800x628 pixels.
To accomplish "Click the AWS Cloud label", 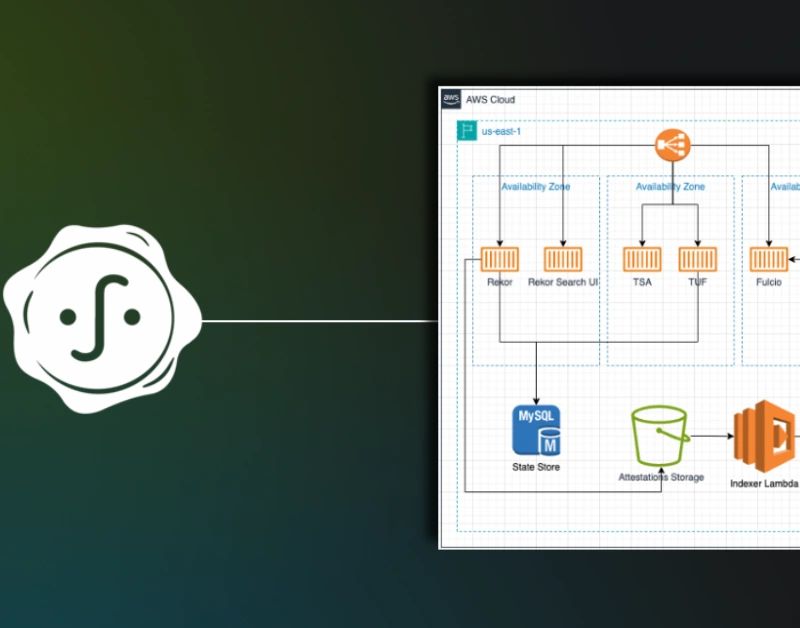I will point(490,99).
